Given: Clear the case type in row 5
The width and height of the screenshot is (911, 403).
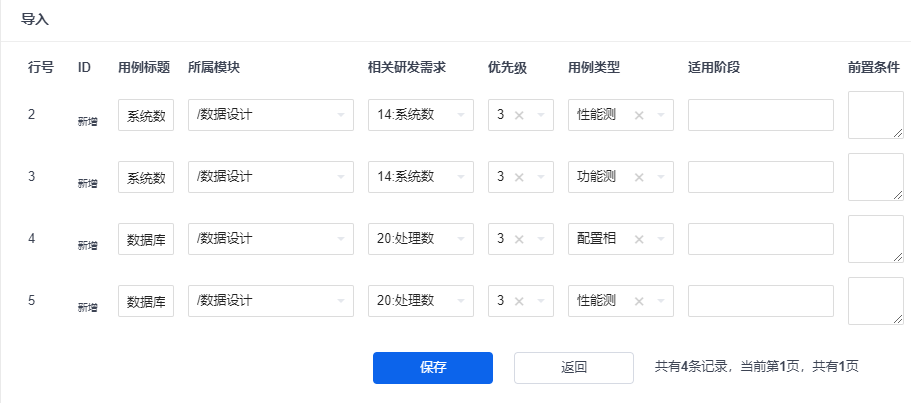Looking at the screenshot, I should click(639, 301).
